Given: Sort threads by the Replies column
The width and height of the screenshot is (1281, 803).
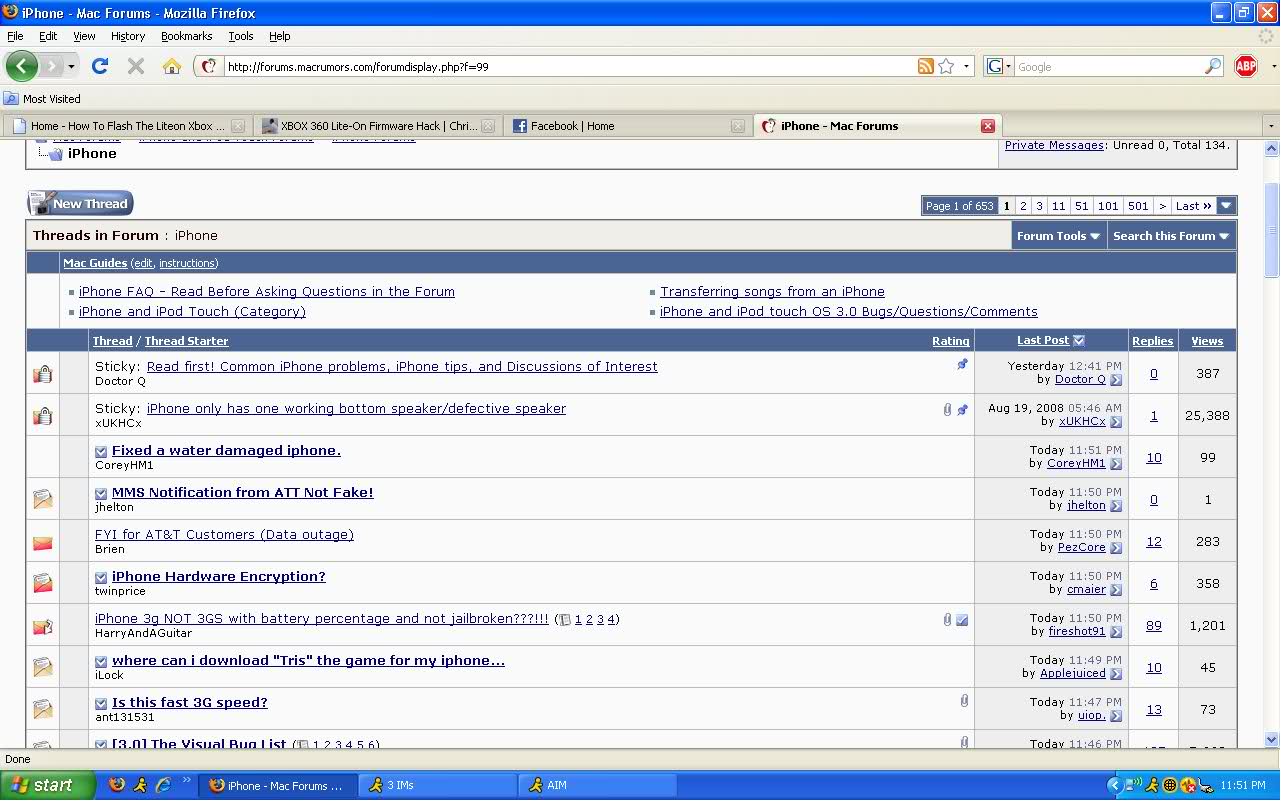Looking at the screenshot, I should pyautogui.click(x=1152, y=341).
